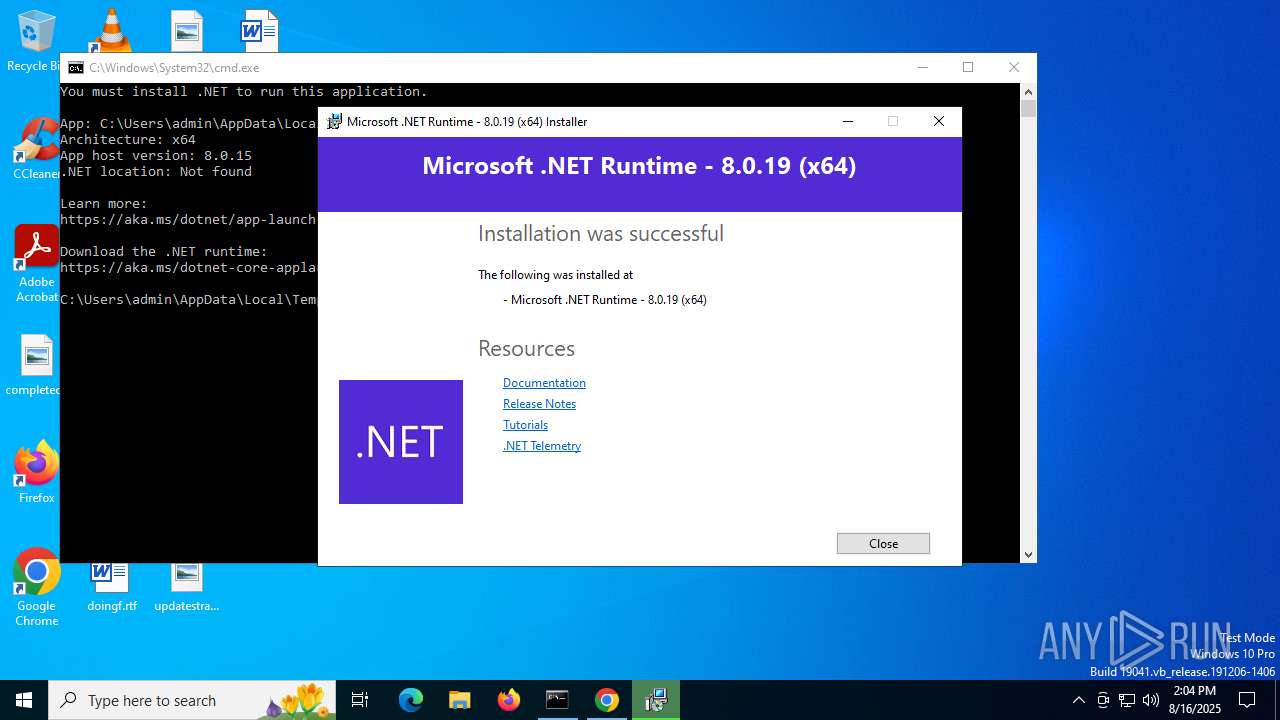
Task: Select the Recycle Bin desktop icon
Action: tap(36, 42)
